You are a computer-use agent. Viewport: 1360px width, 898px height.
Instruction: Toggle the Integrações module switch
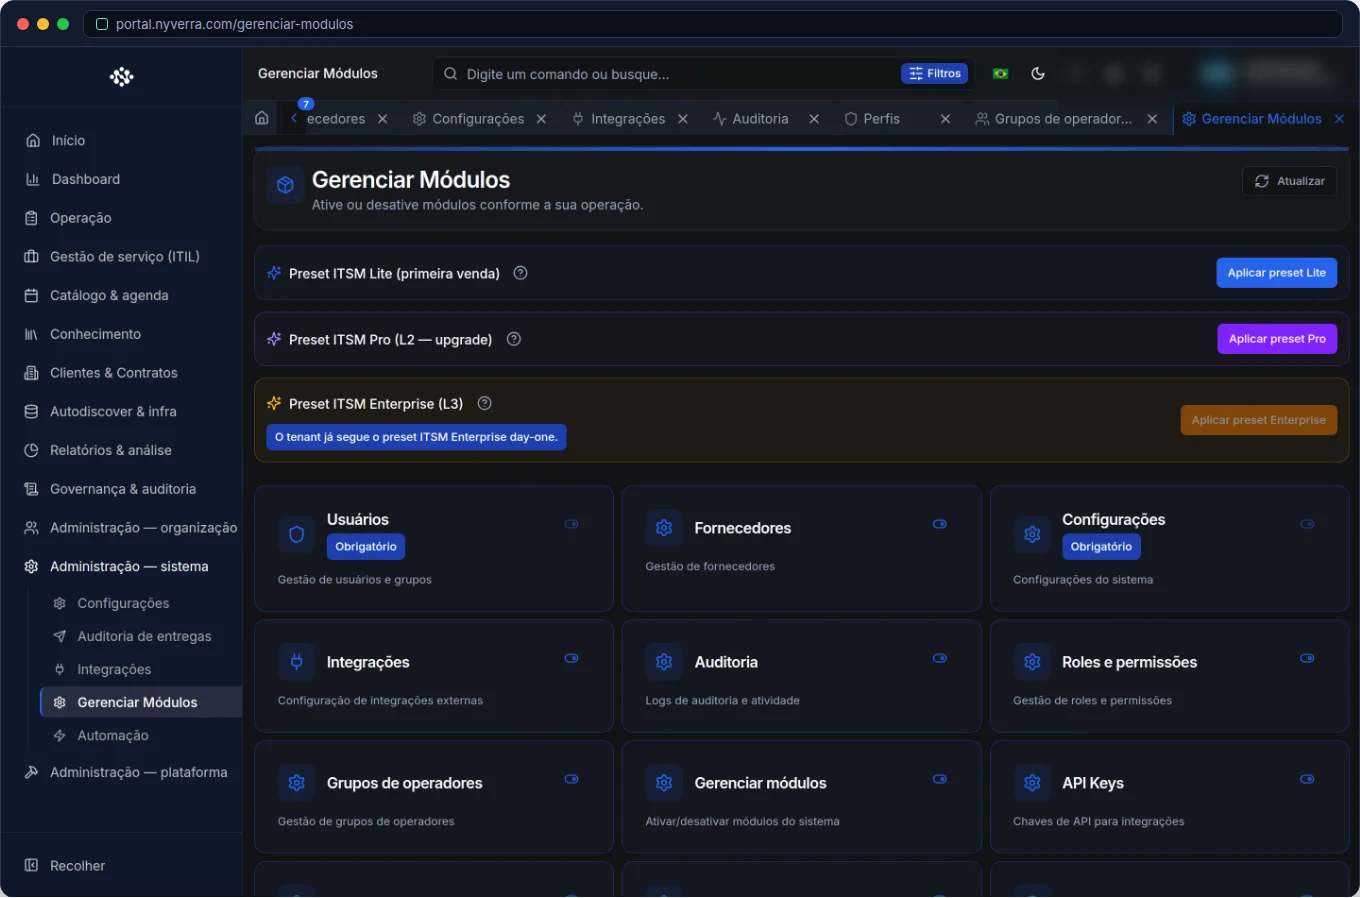click(572, 658)
